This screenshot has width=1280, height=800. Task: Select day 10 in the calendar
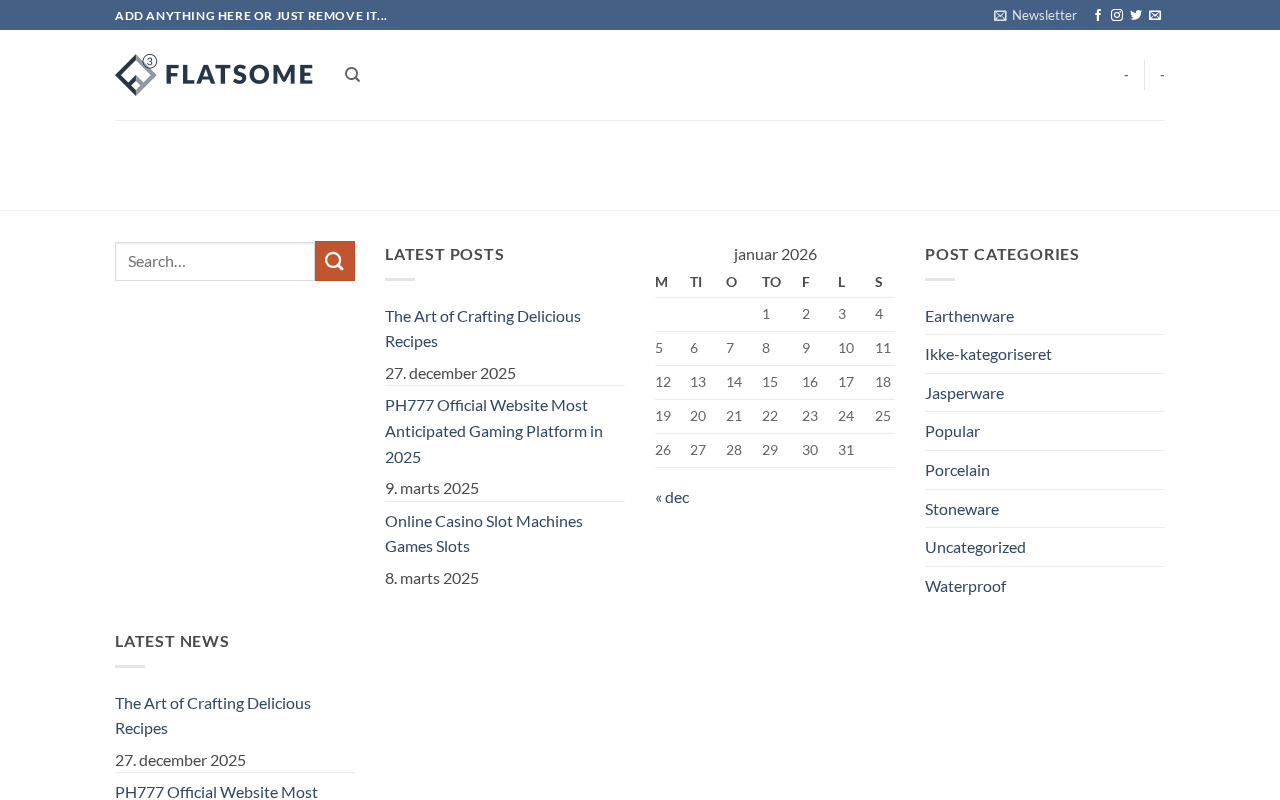846,348
